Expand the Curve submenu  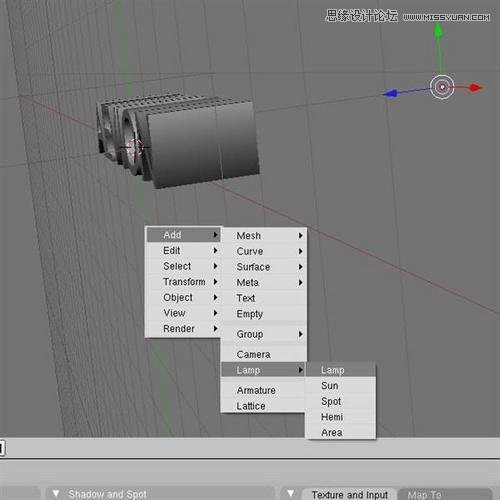click(x=264, y=251)
